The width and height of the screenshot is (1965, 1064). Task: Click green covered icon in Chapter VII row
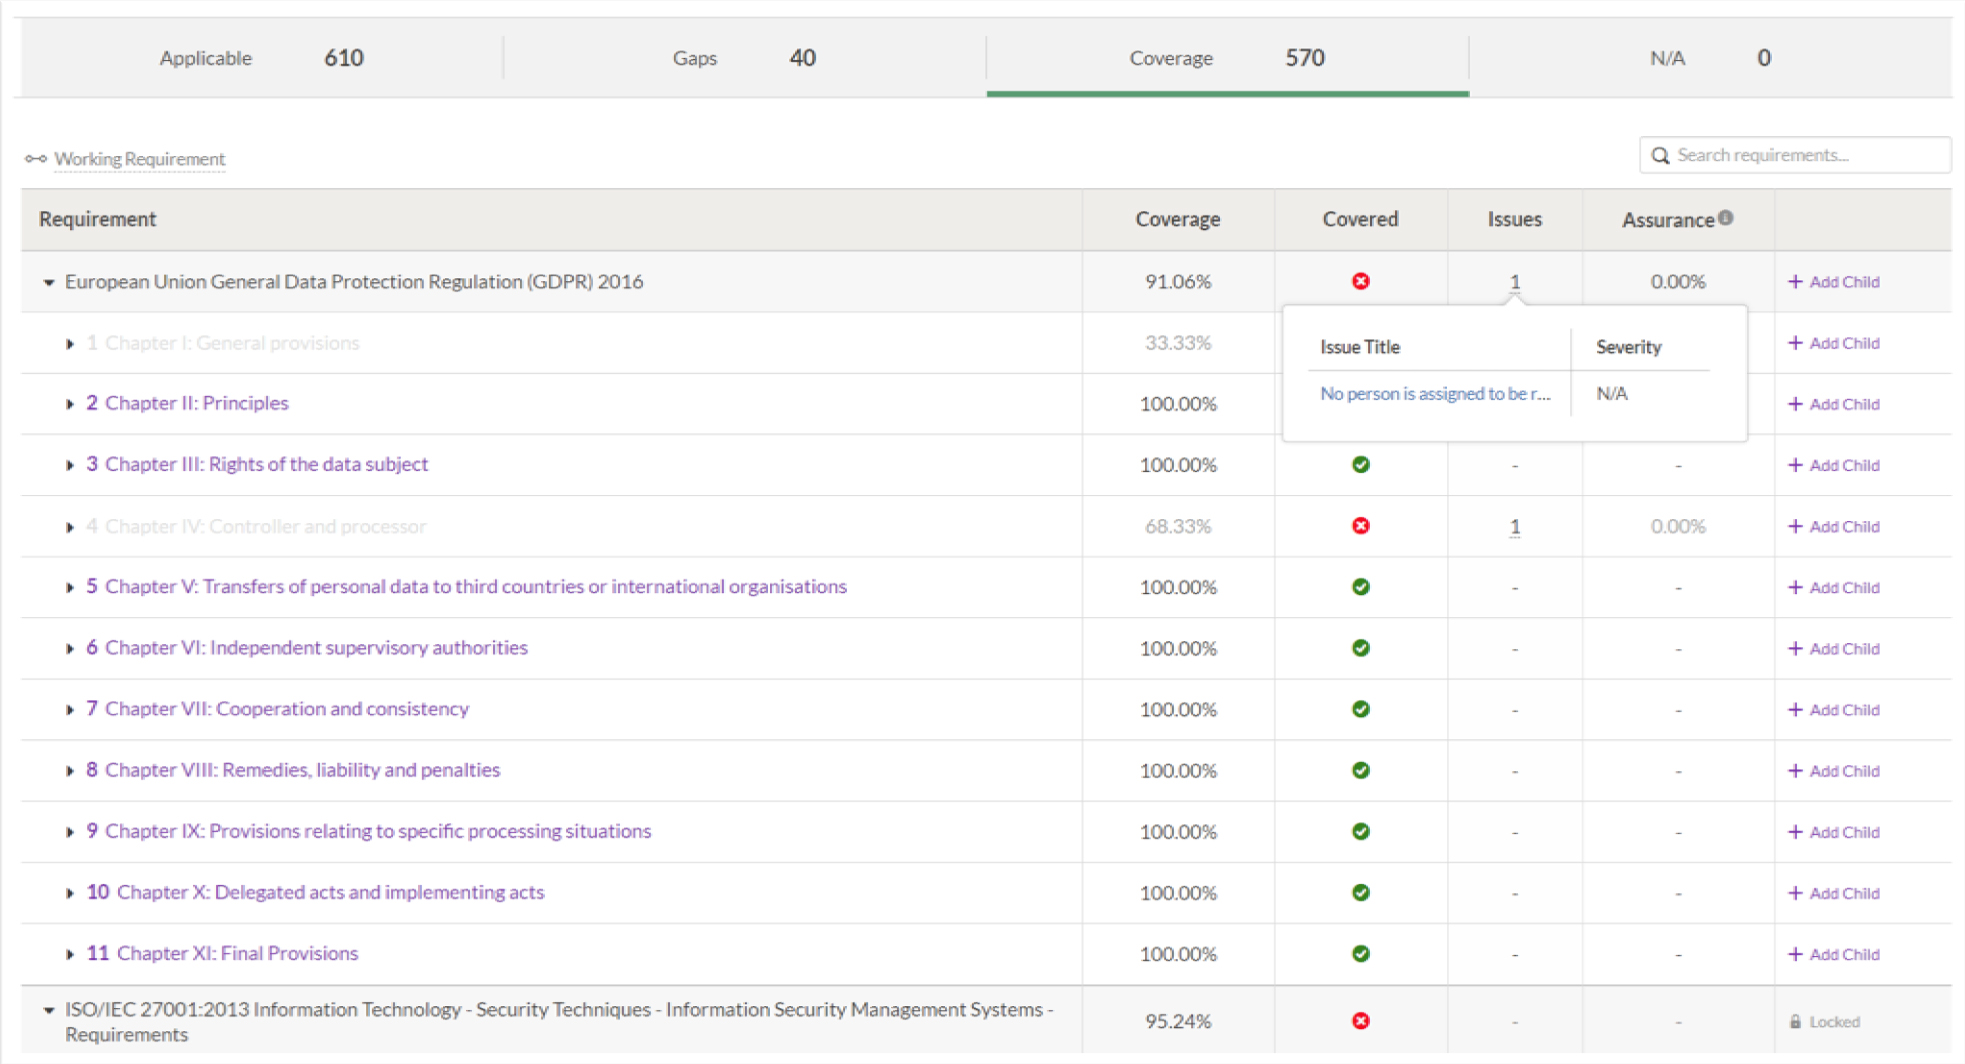pos(1360,709)
